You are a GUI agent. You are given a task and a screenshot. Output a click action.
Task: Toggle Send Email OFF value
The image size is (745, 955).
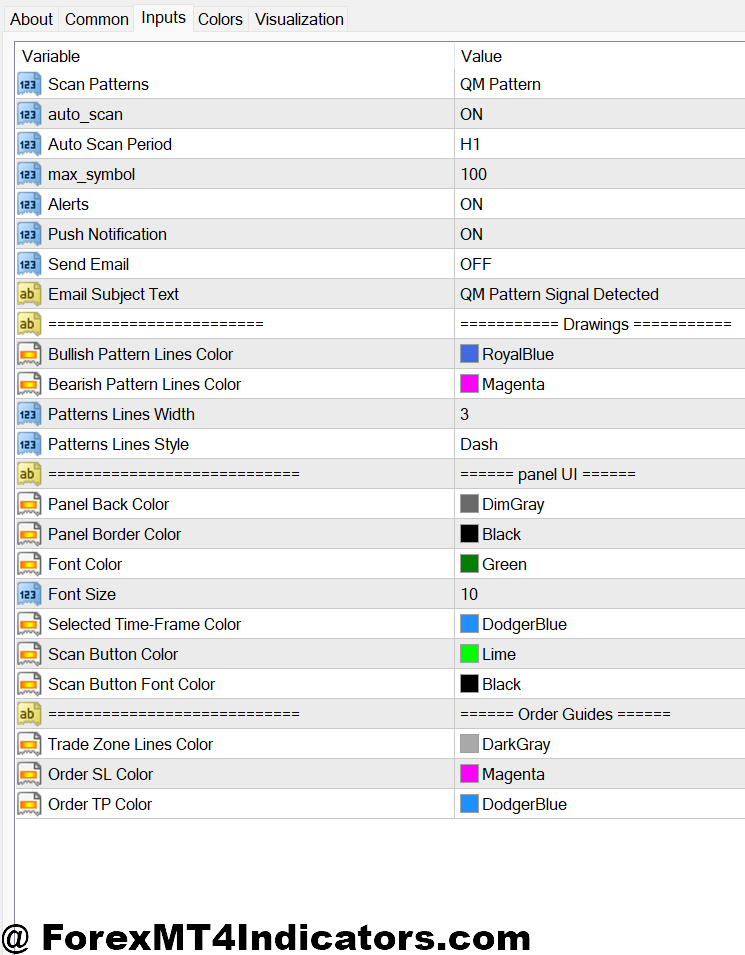(476, 264)
